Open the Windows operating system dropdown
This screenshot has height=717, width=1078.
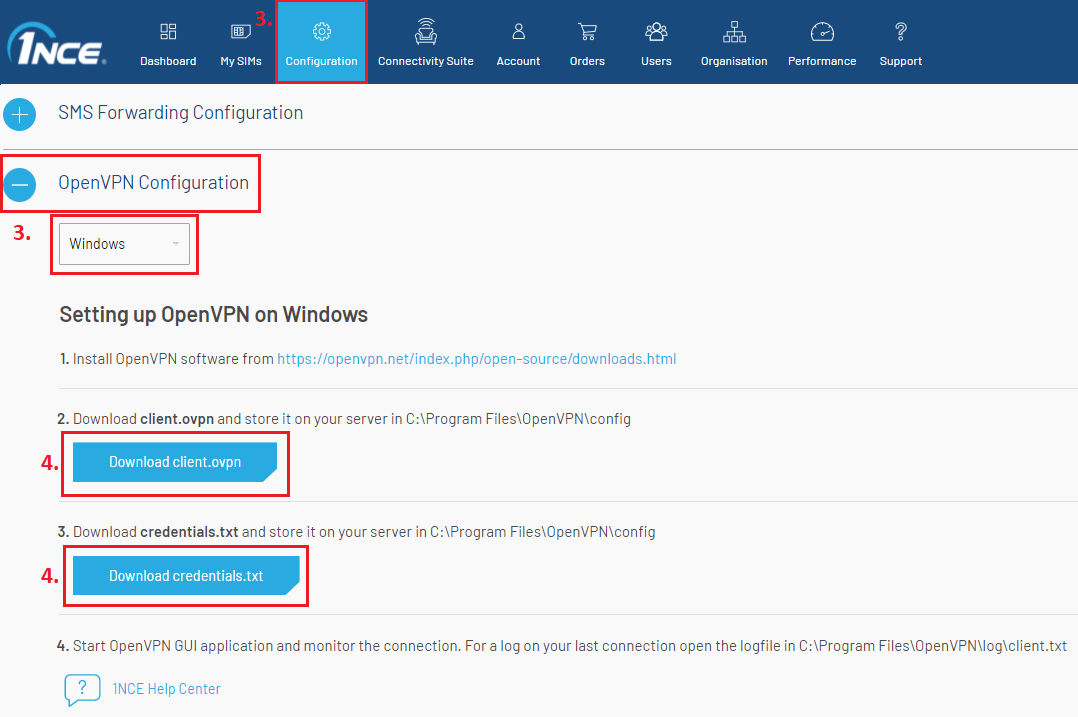click(x=124, y=244)
